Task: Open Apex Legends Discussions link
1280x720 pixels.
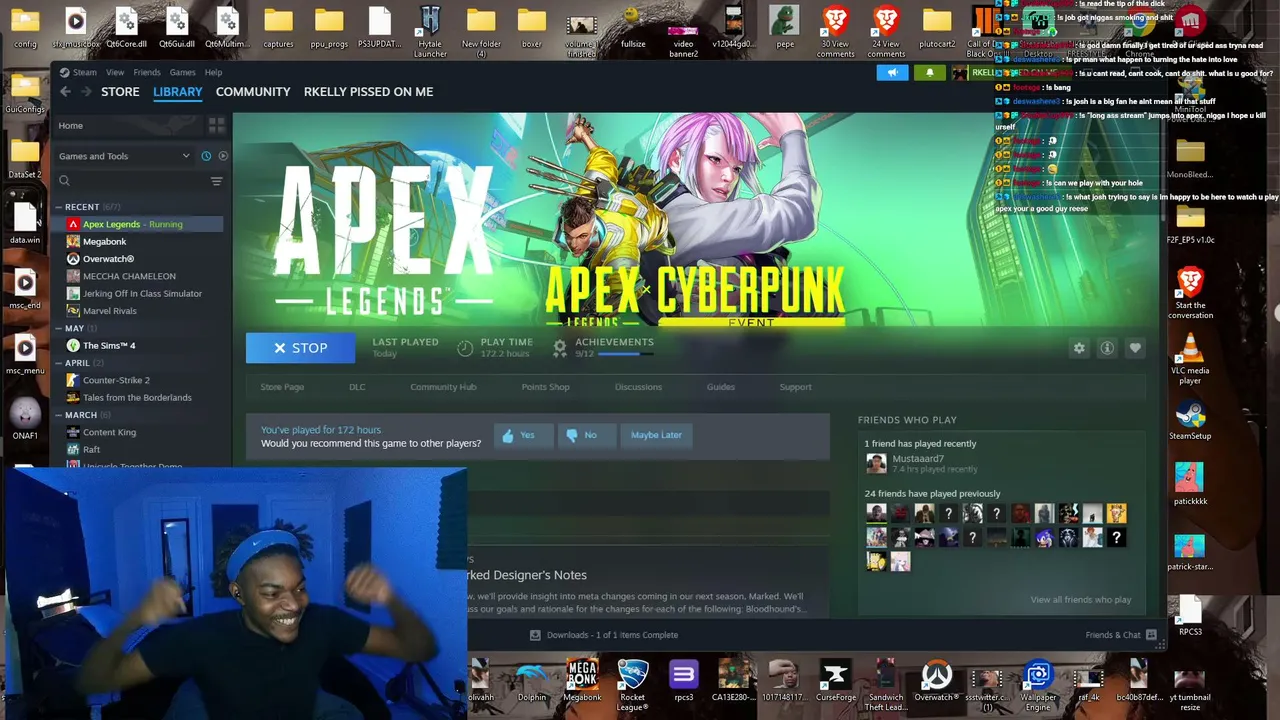Action: tap(638, 387)
